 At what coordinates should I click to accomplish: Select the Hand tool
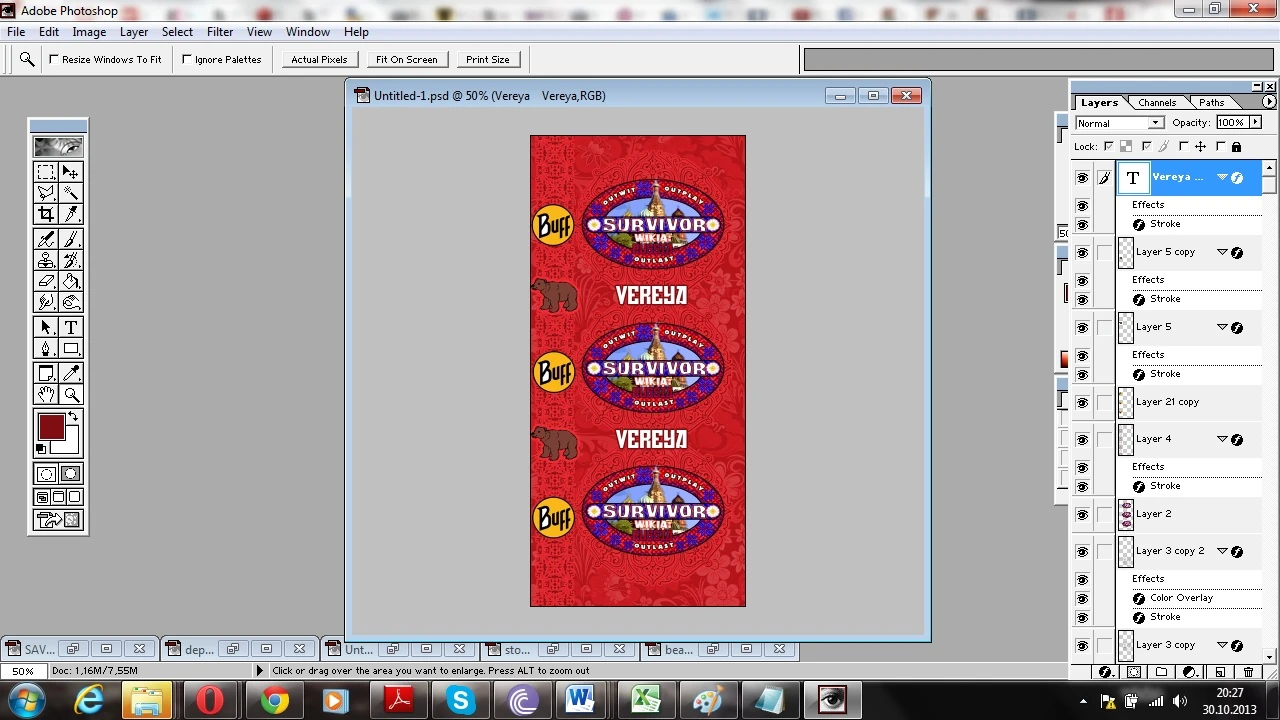(x=46, y=394)
